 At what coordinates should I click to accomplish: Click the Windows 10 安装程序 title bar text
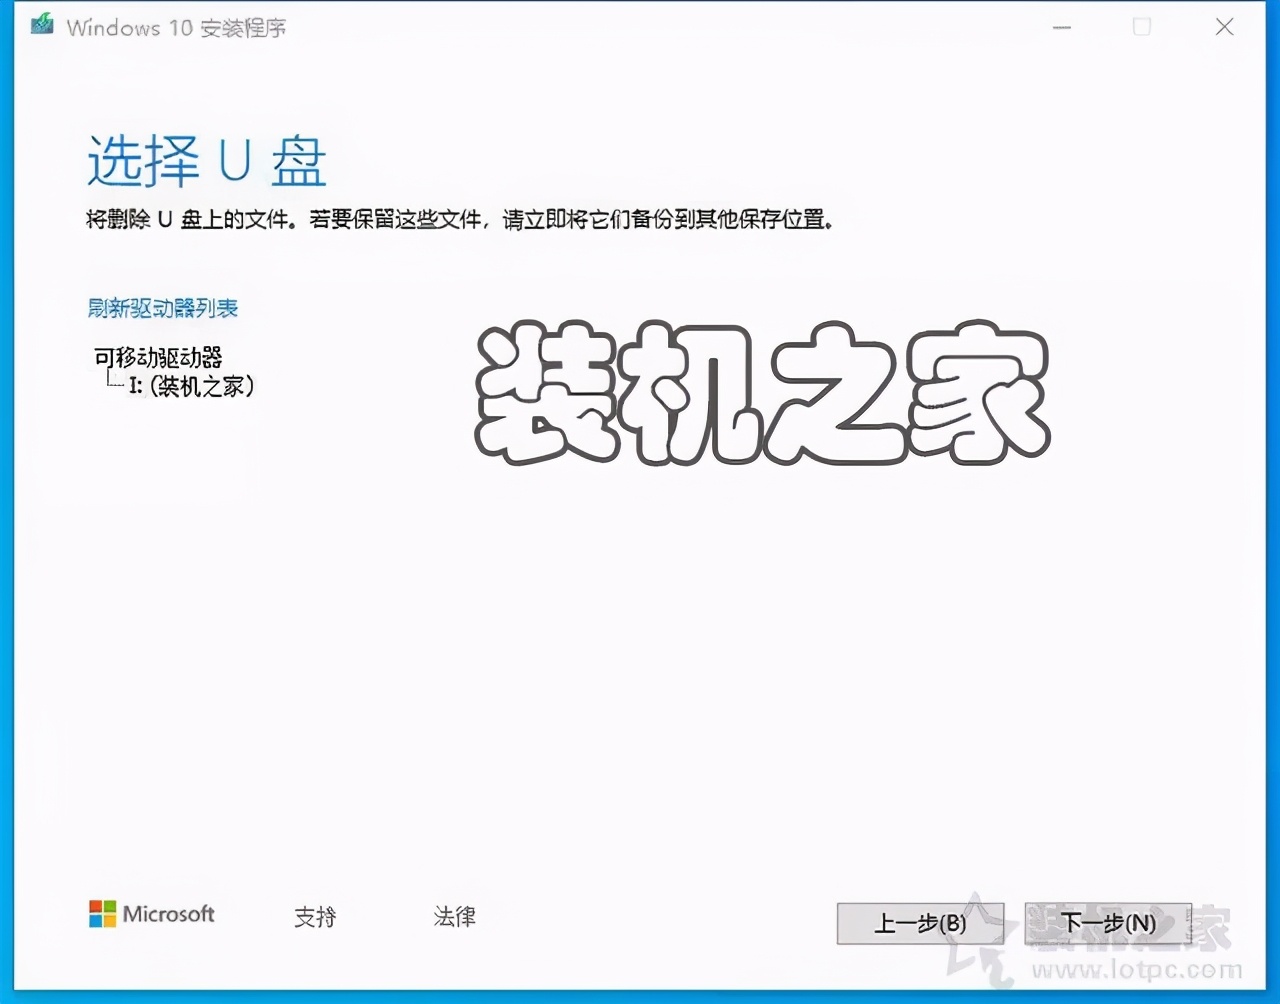click(175, 28)
